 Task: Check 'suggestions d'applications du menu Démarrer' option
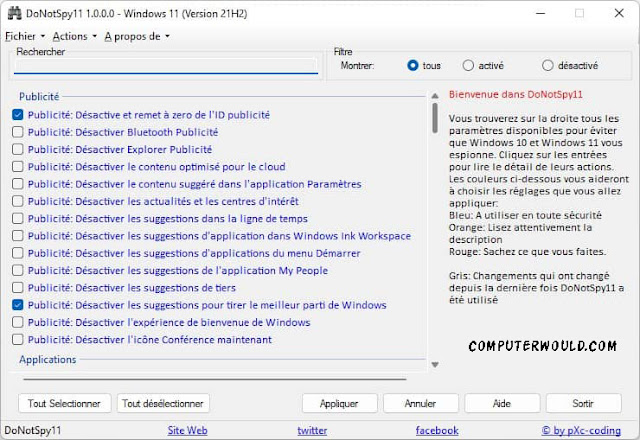[18, 253]
